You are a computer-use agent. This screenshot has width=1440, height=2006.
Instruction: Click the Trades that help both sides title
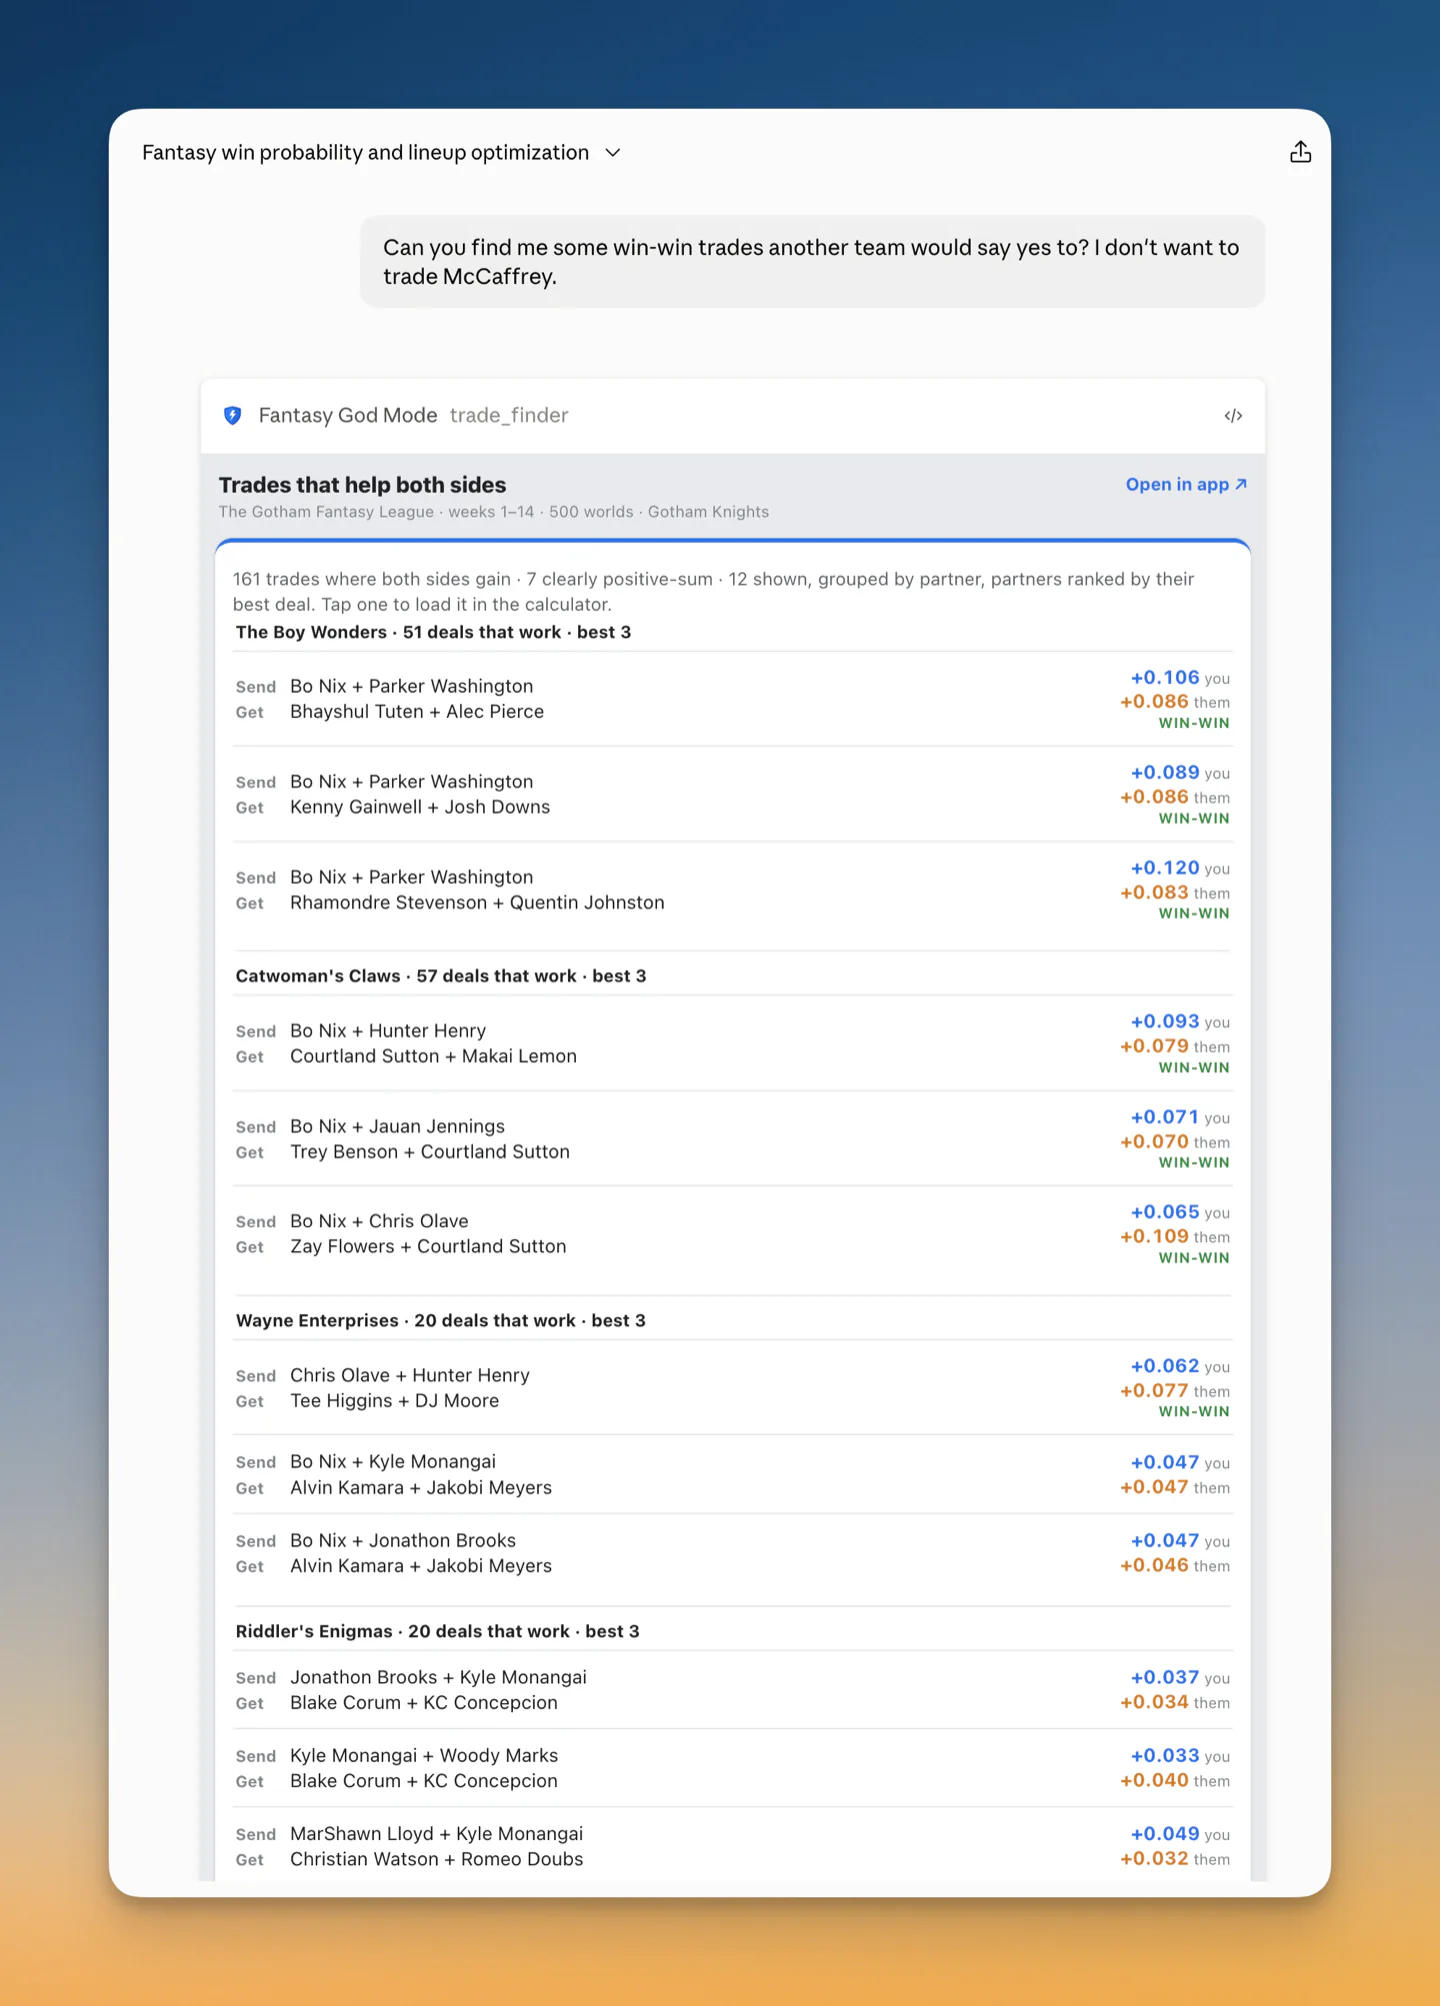pos(363,485)
